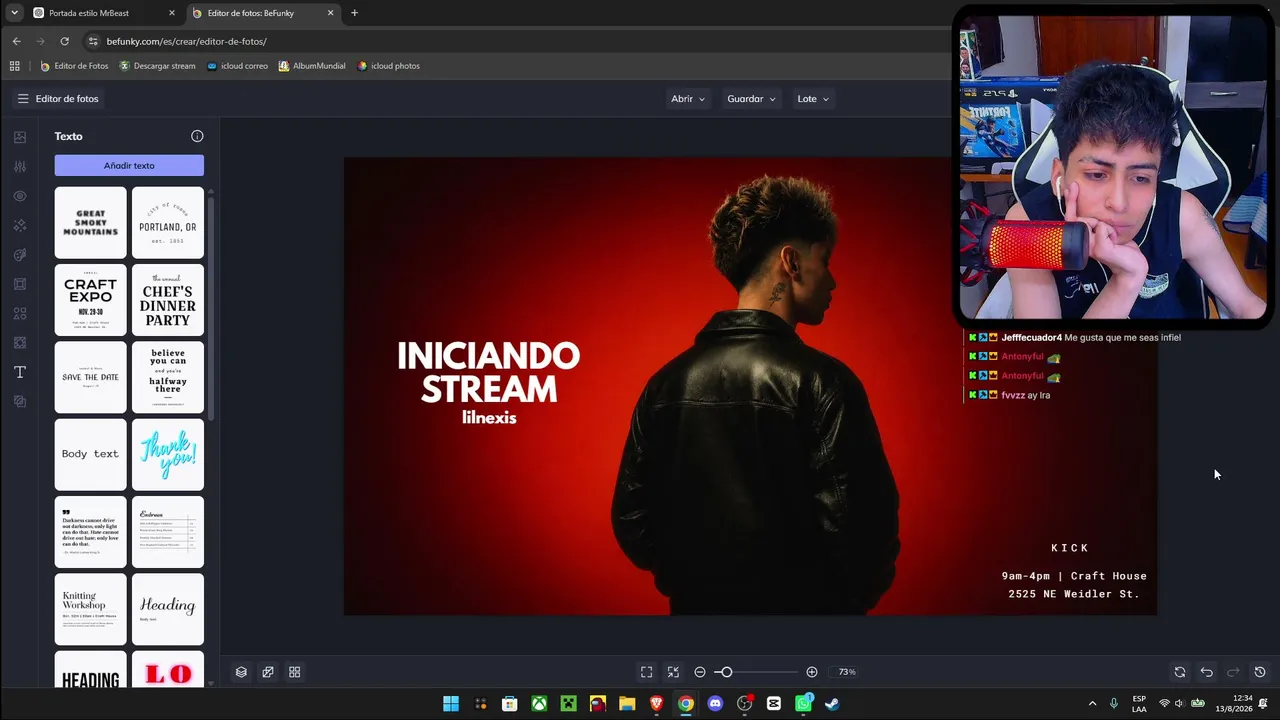This screenshot has width=1280, height=720.
Task: Show hidden system tray icons
Action: coord(1092,704)
